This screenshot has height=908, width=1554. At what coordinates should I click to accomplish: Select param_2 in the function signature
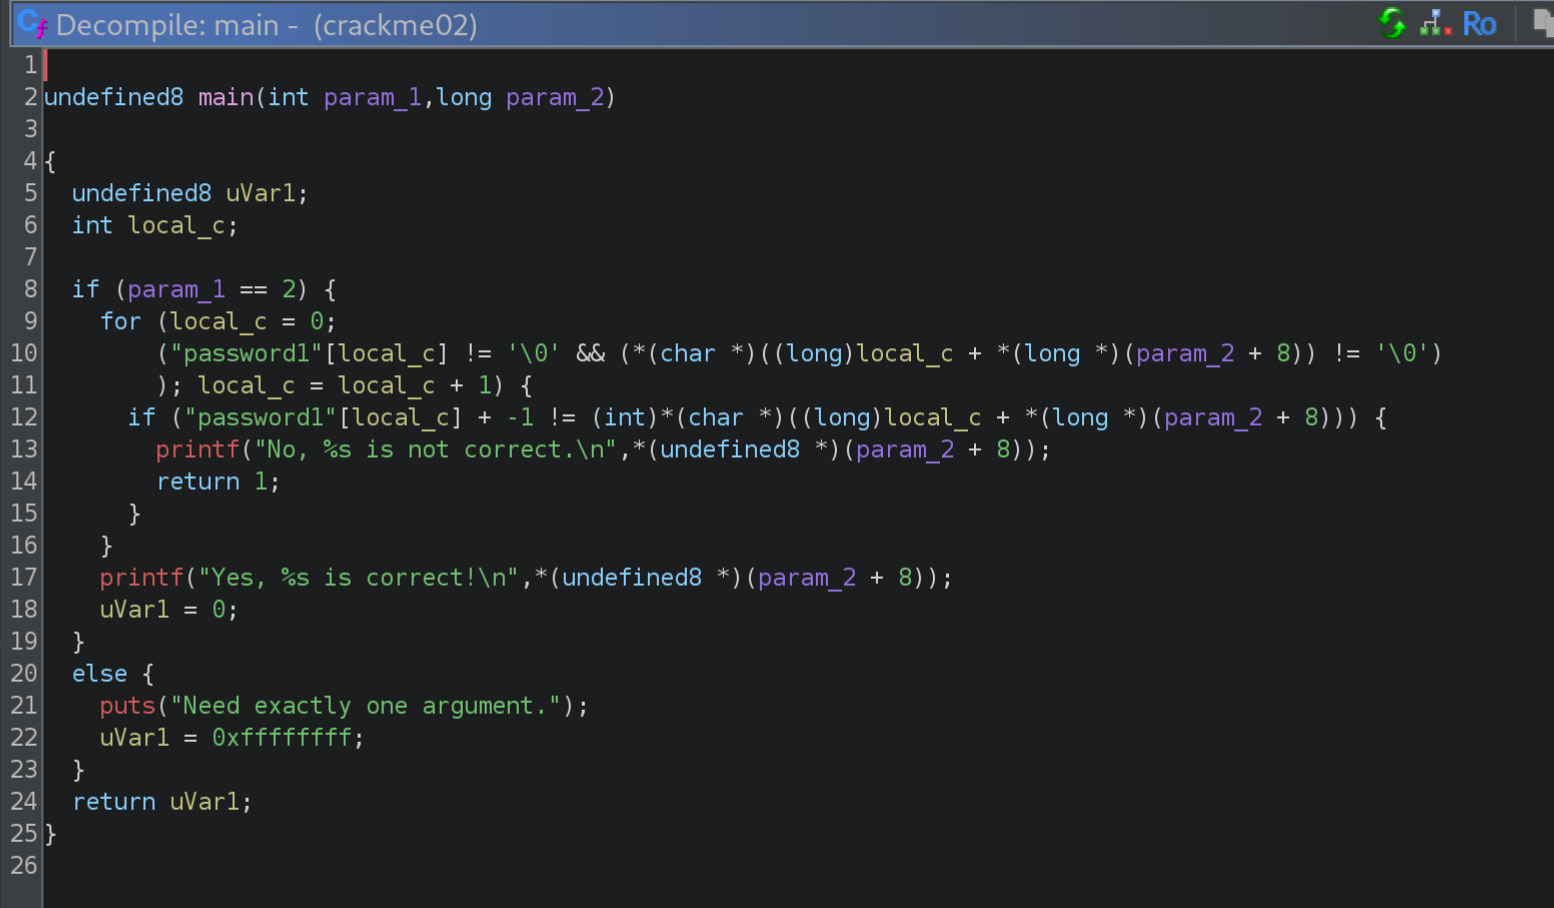(555, 97)
